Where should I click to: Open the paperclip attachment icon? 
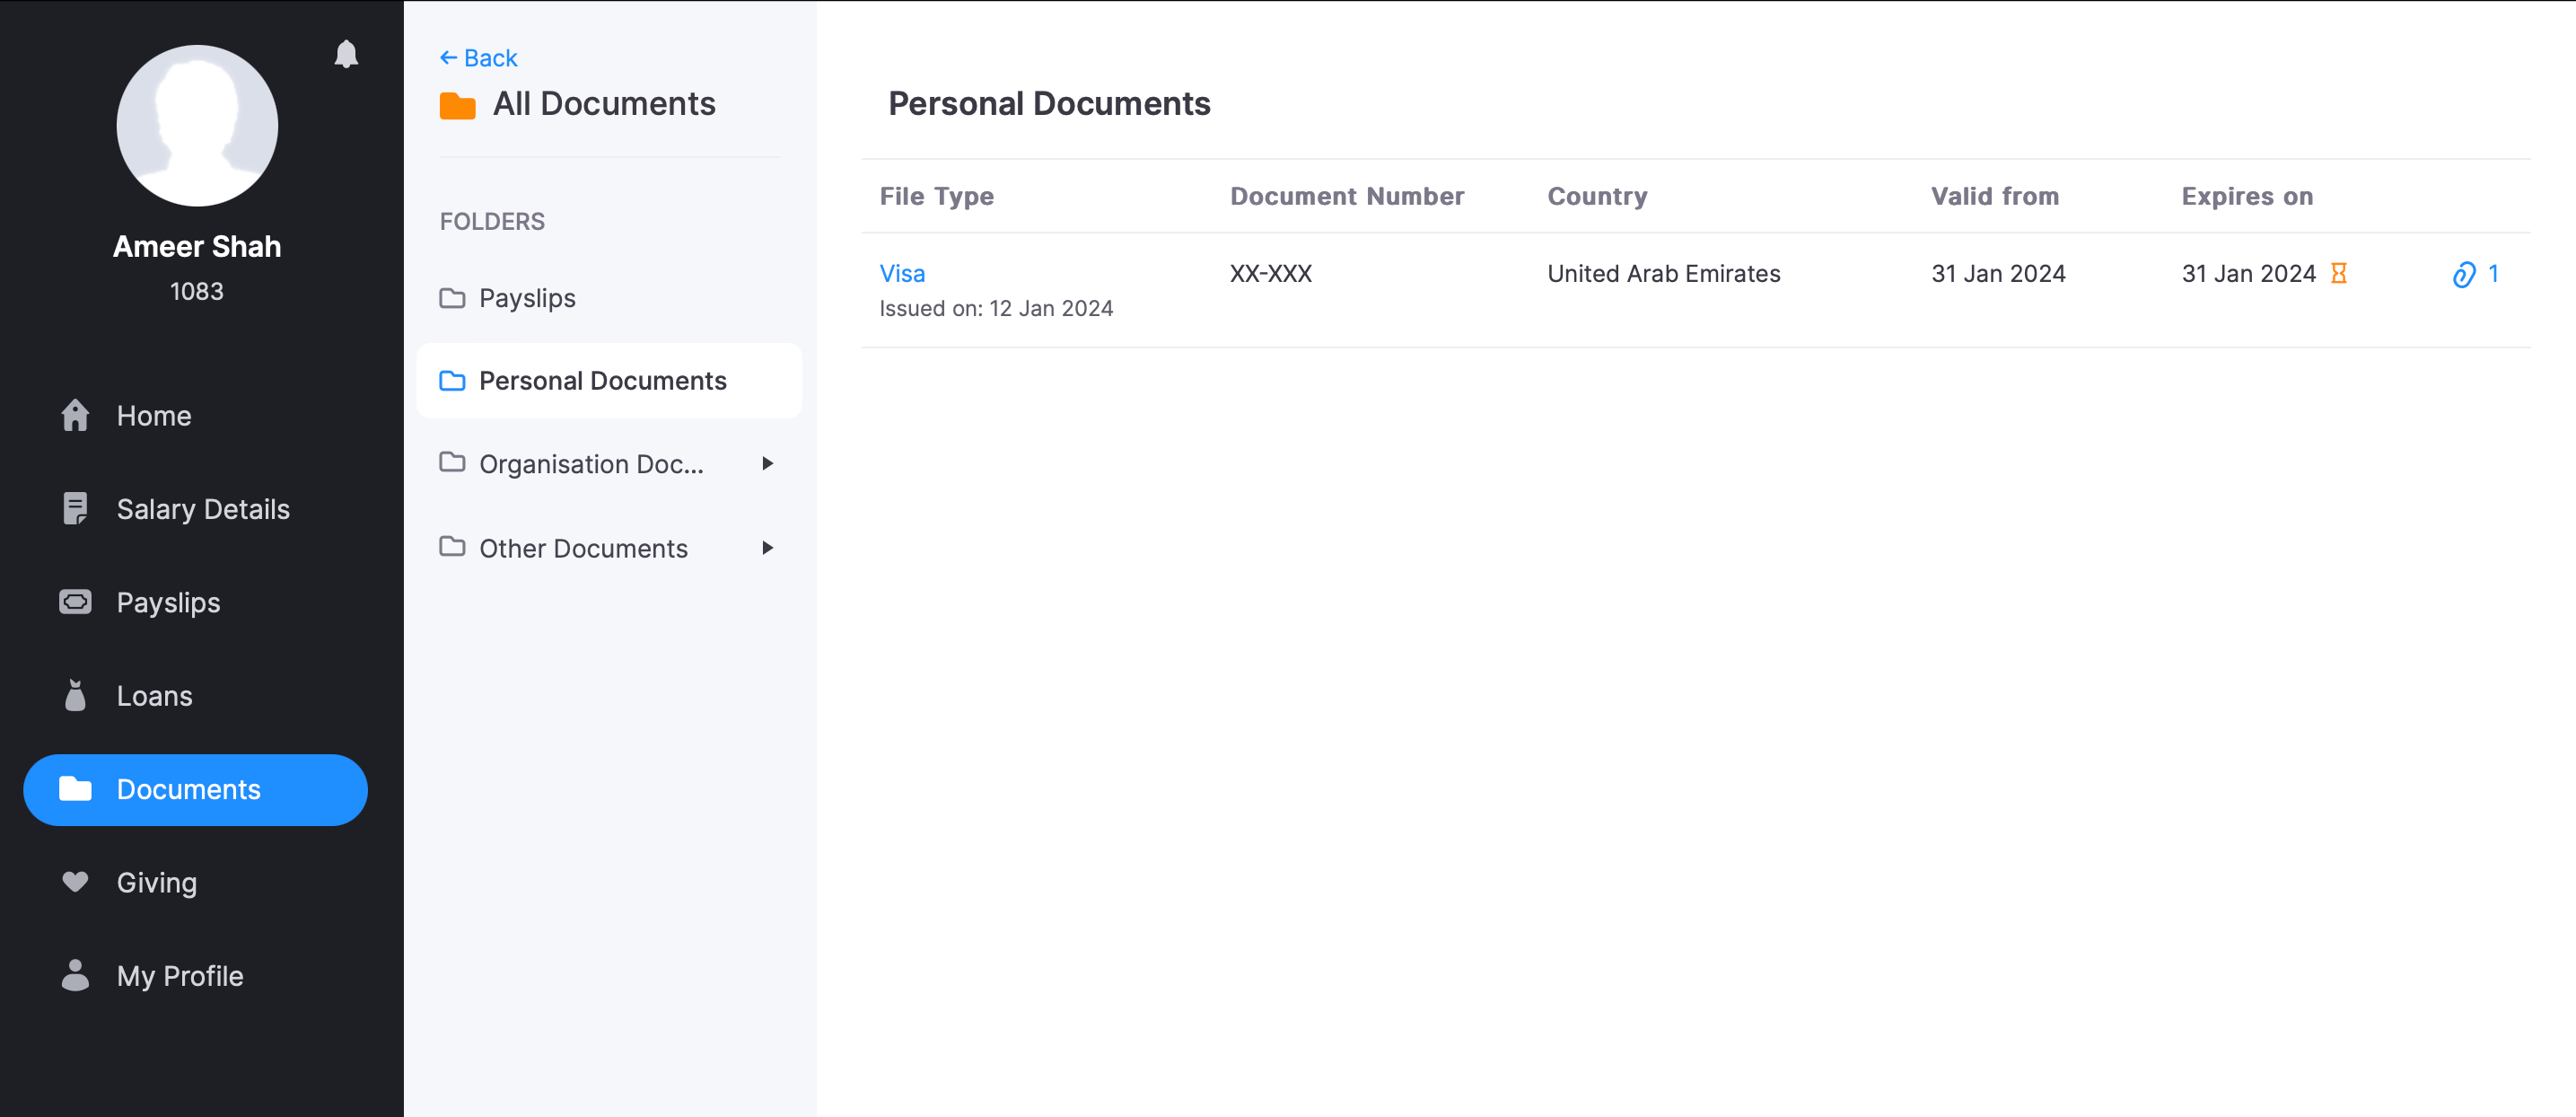2463,274
